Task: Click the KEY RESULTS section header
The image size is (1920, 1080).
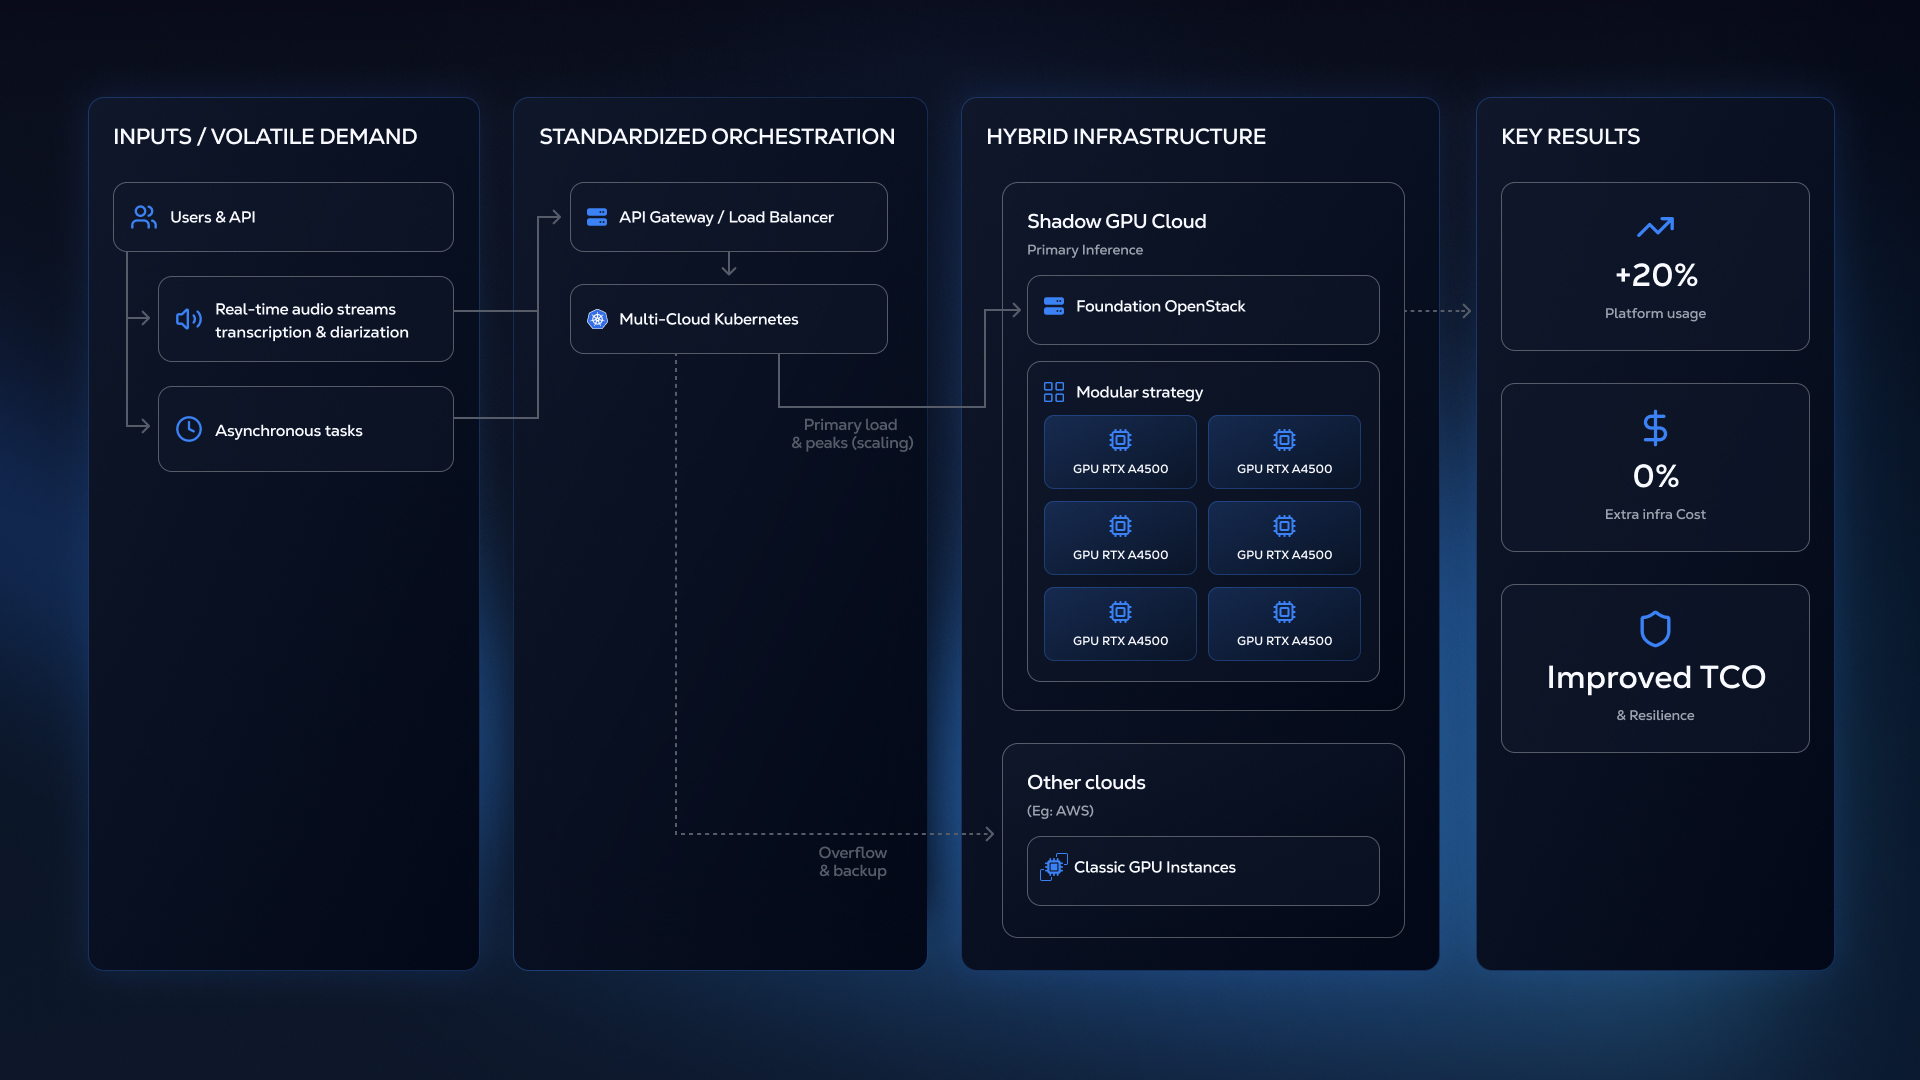Action: point(1571,137)
